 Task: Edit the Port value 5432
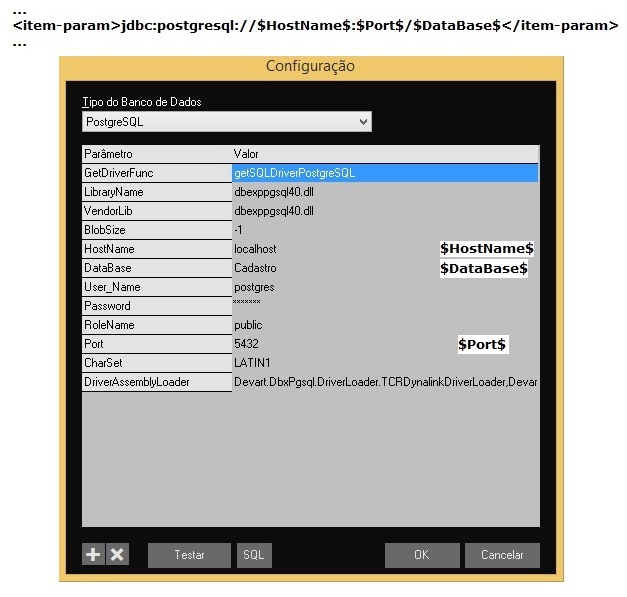(x=246, y=344)
